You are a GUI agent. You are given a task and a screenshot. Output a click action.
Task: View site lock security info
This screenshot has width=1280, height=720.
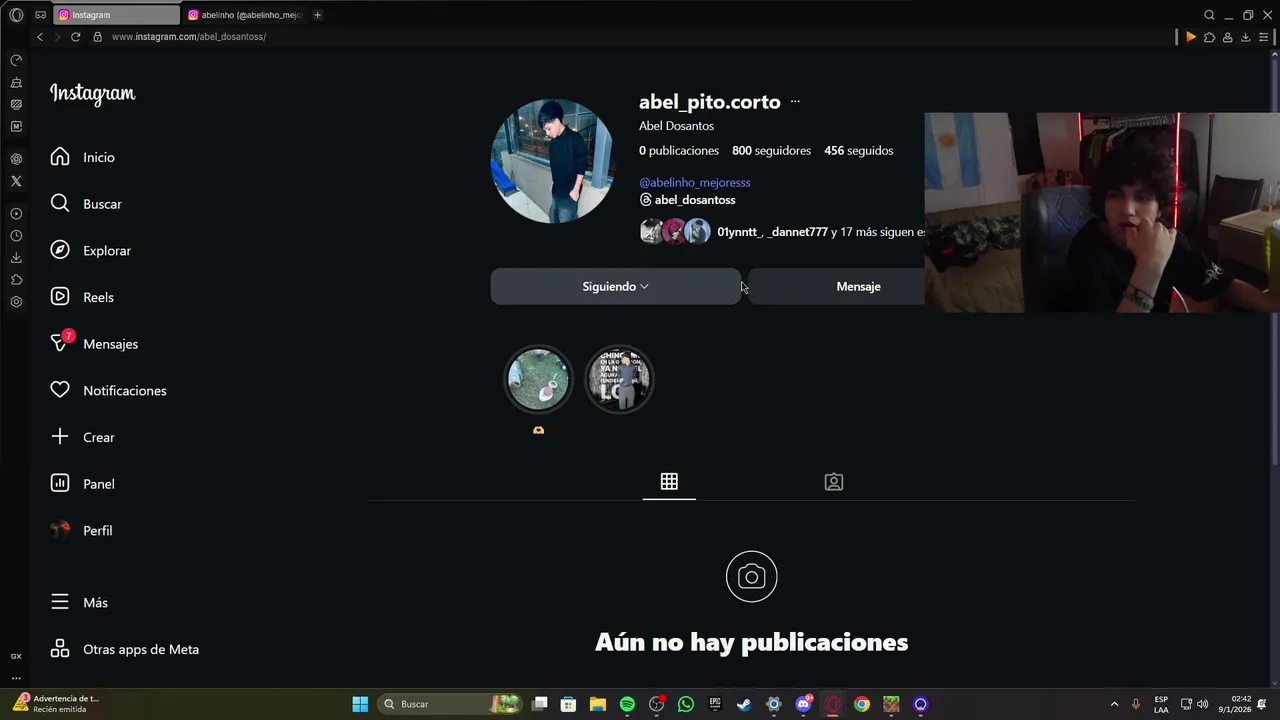tap(97, 37)
